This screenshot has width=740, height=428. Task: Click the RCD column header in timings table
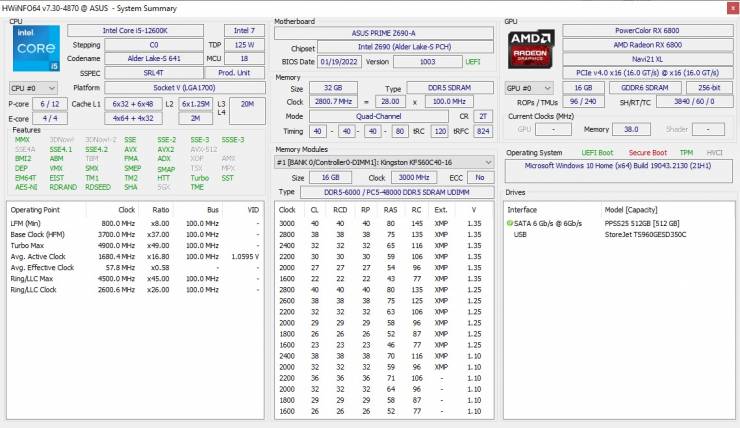coord(340,210)
